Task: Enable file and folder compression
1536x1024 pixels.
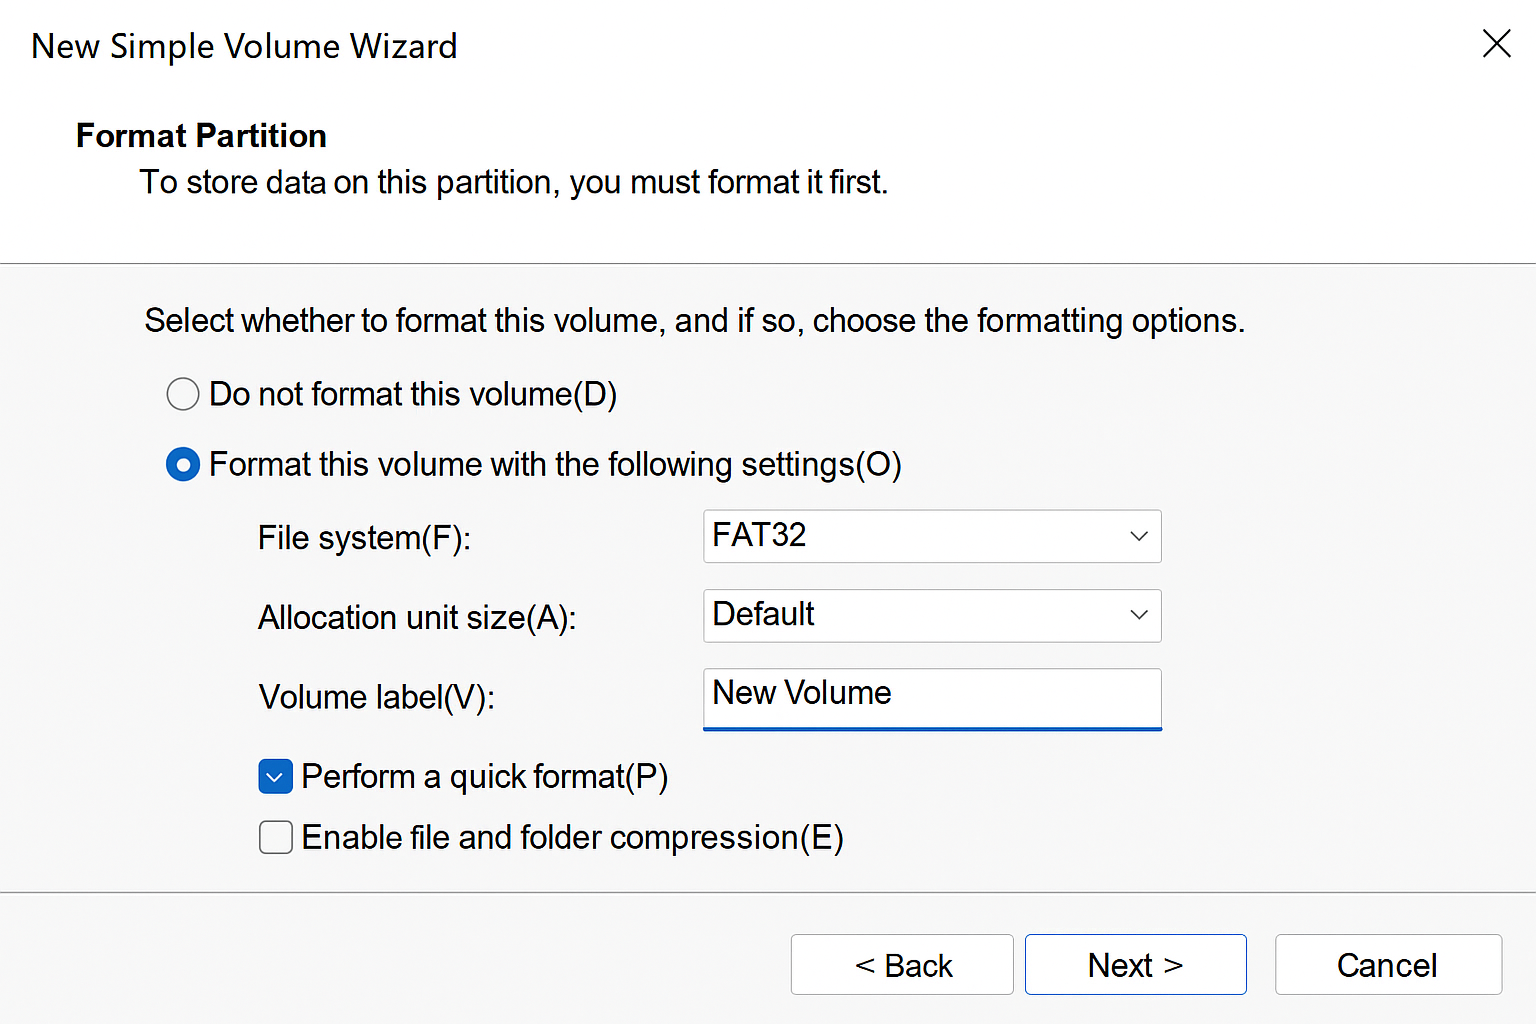Action: coord(275,837)
